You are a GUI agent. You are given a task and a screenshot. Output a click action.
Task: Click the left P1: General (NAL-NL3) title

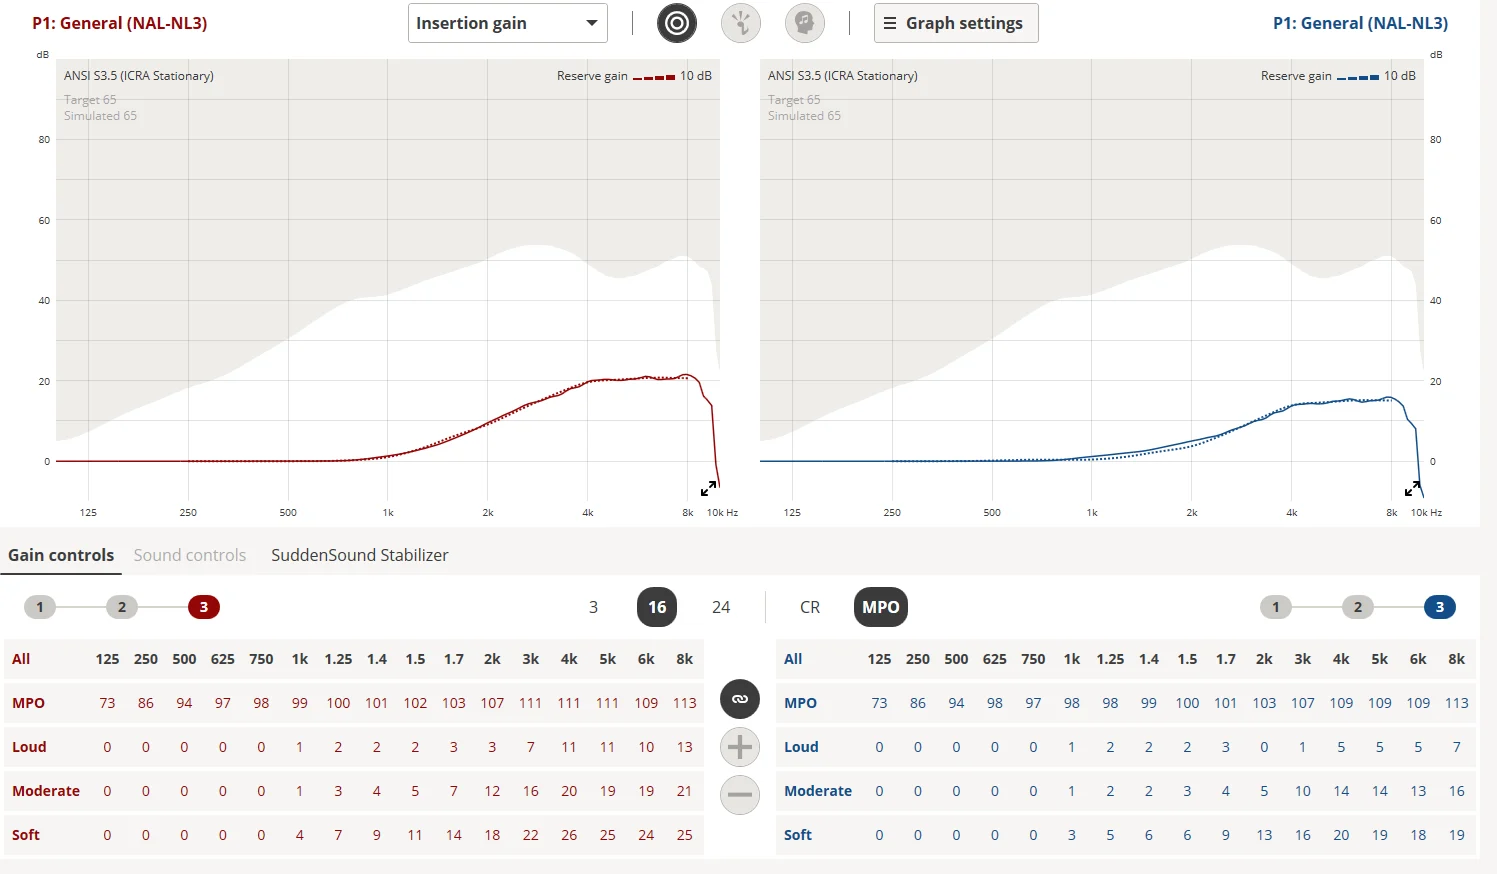click(120, 23)
